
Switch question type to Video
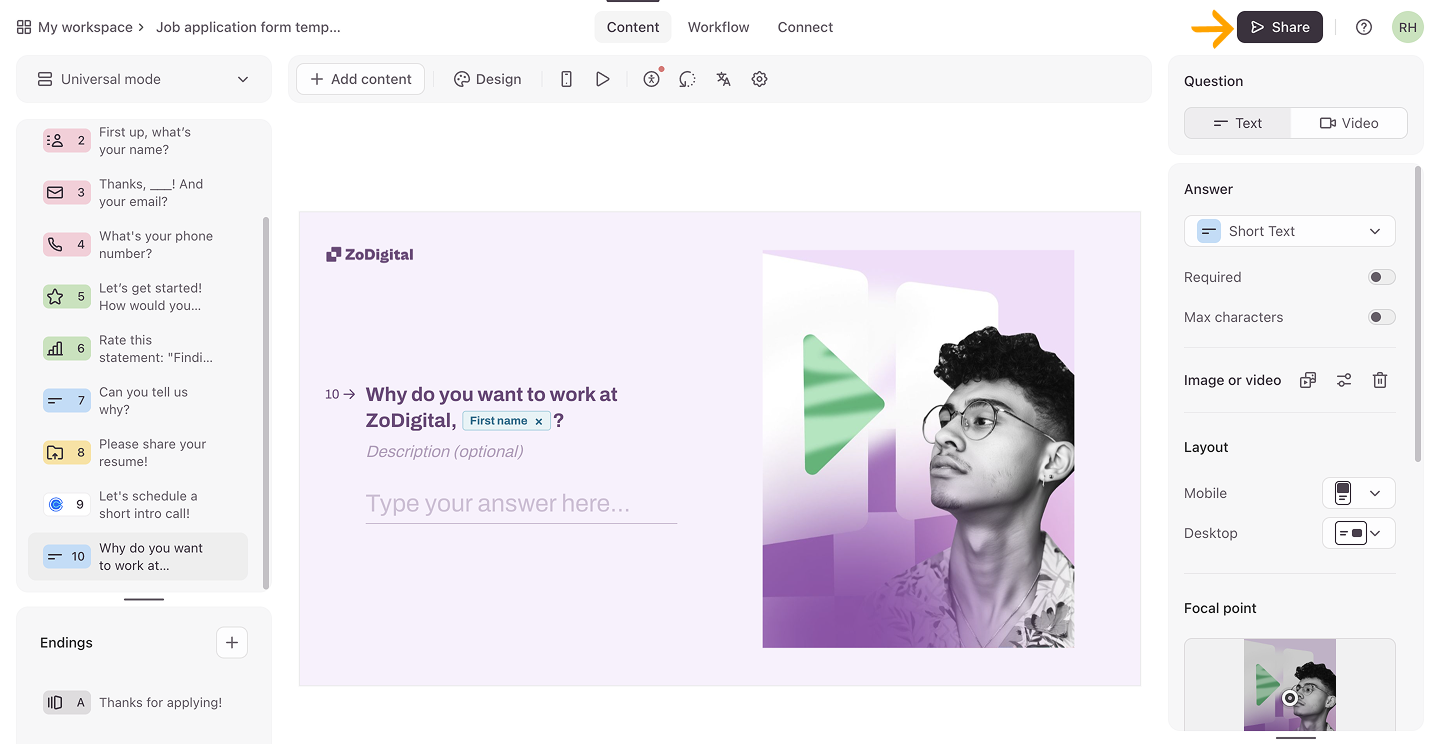[1349, 123]
